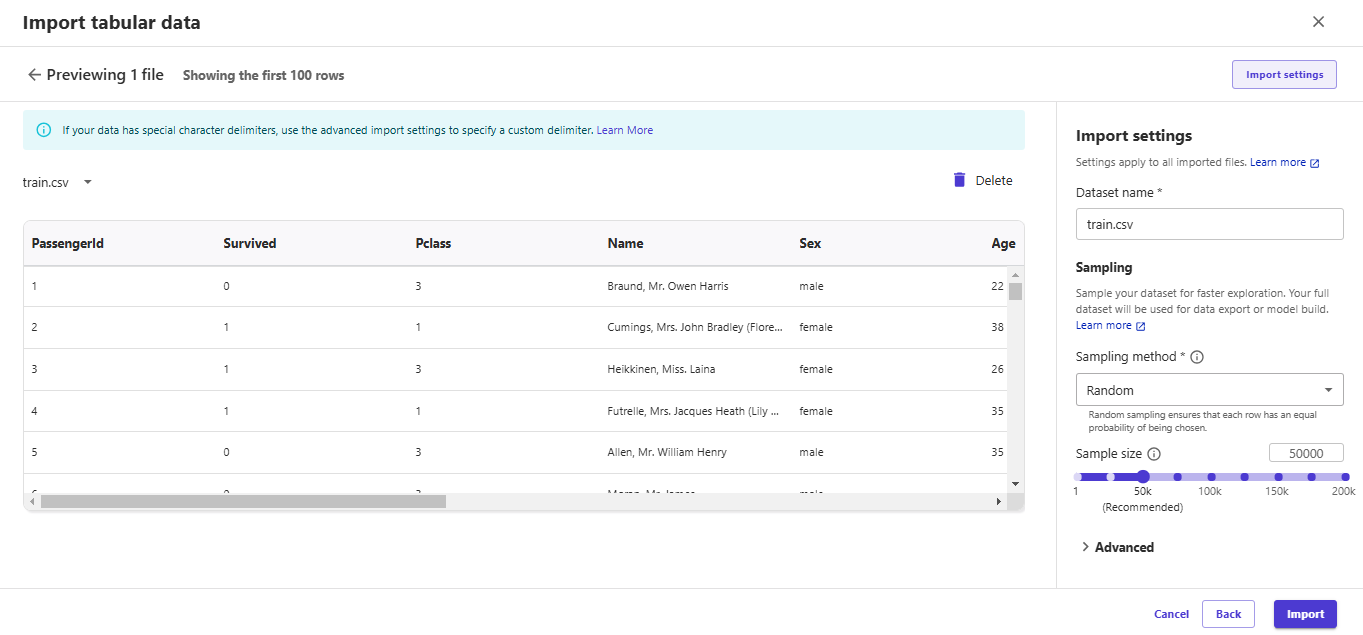Open the info tooltip for Sample size
Screen dimensions: 1363x635
pos(1154,453)
